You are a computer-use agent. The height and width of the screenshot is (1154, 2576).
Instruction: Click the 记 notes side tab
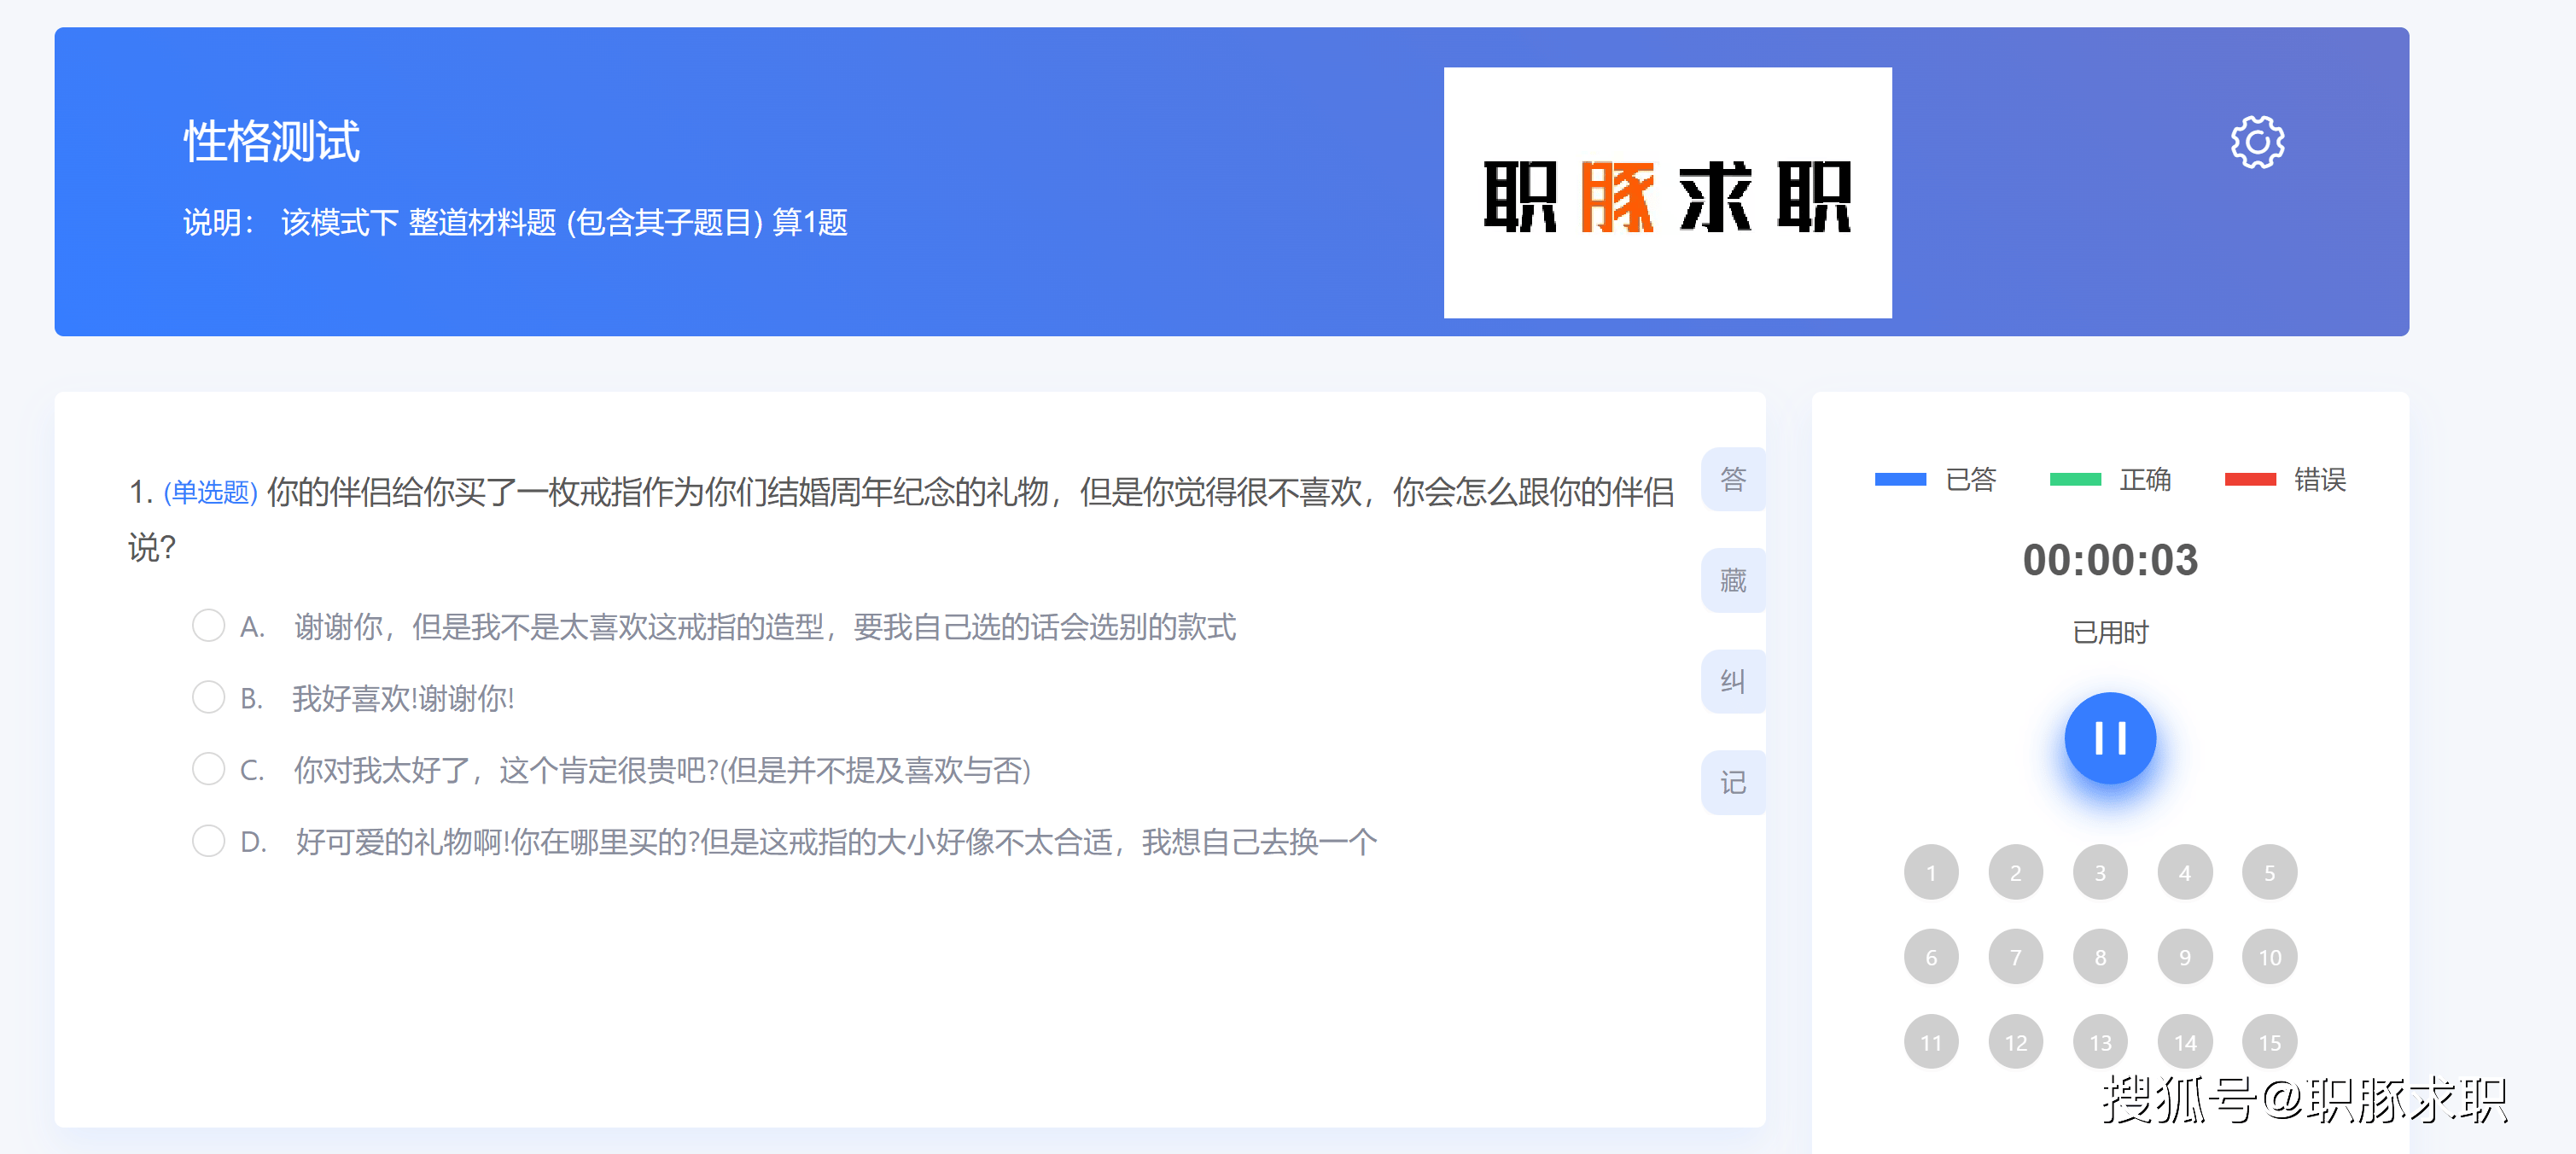coord(1732,782)
